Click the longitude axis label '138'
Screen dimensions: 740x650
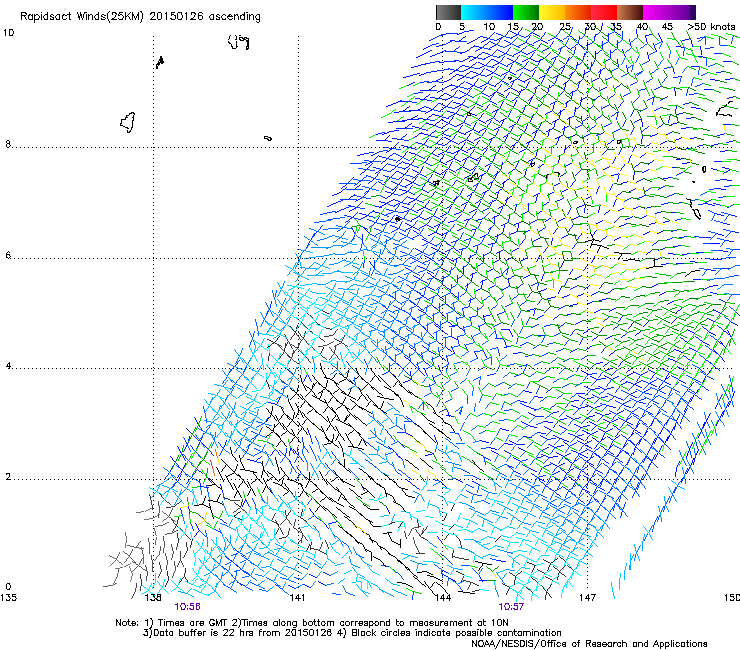153,598
